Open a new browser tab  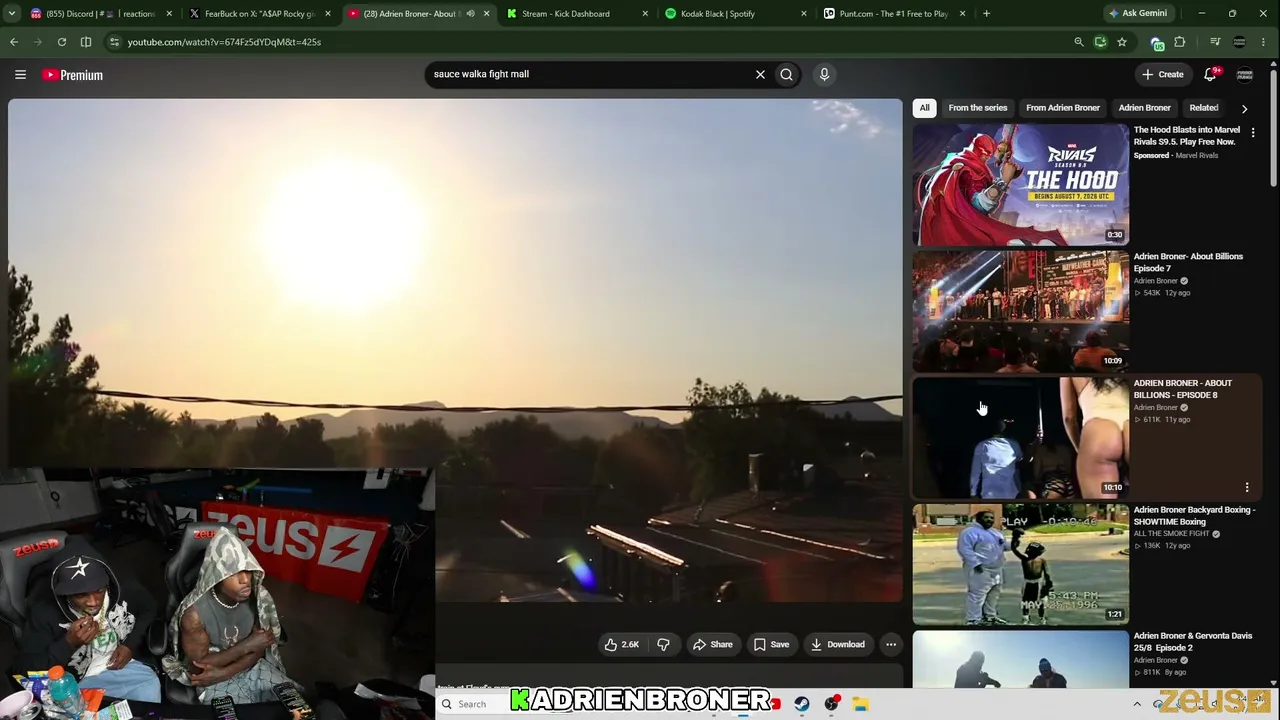(986, 14)
